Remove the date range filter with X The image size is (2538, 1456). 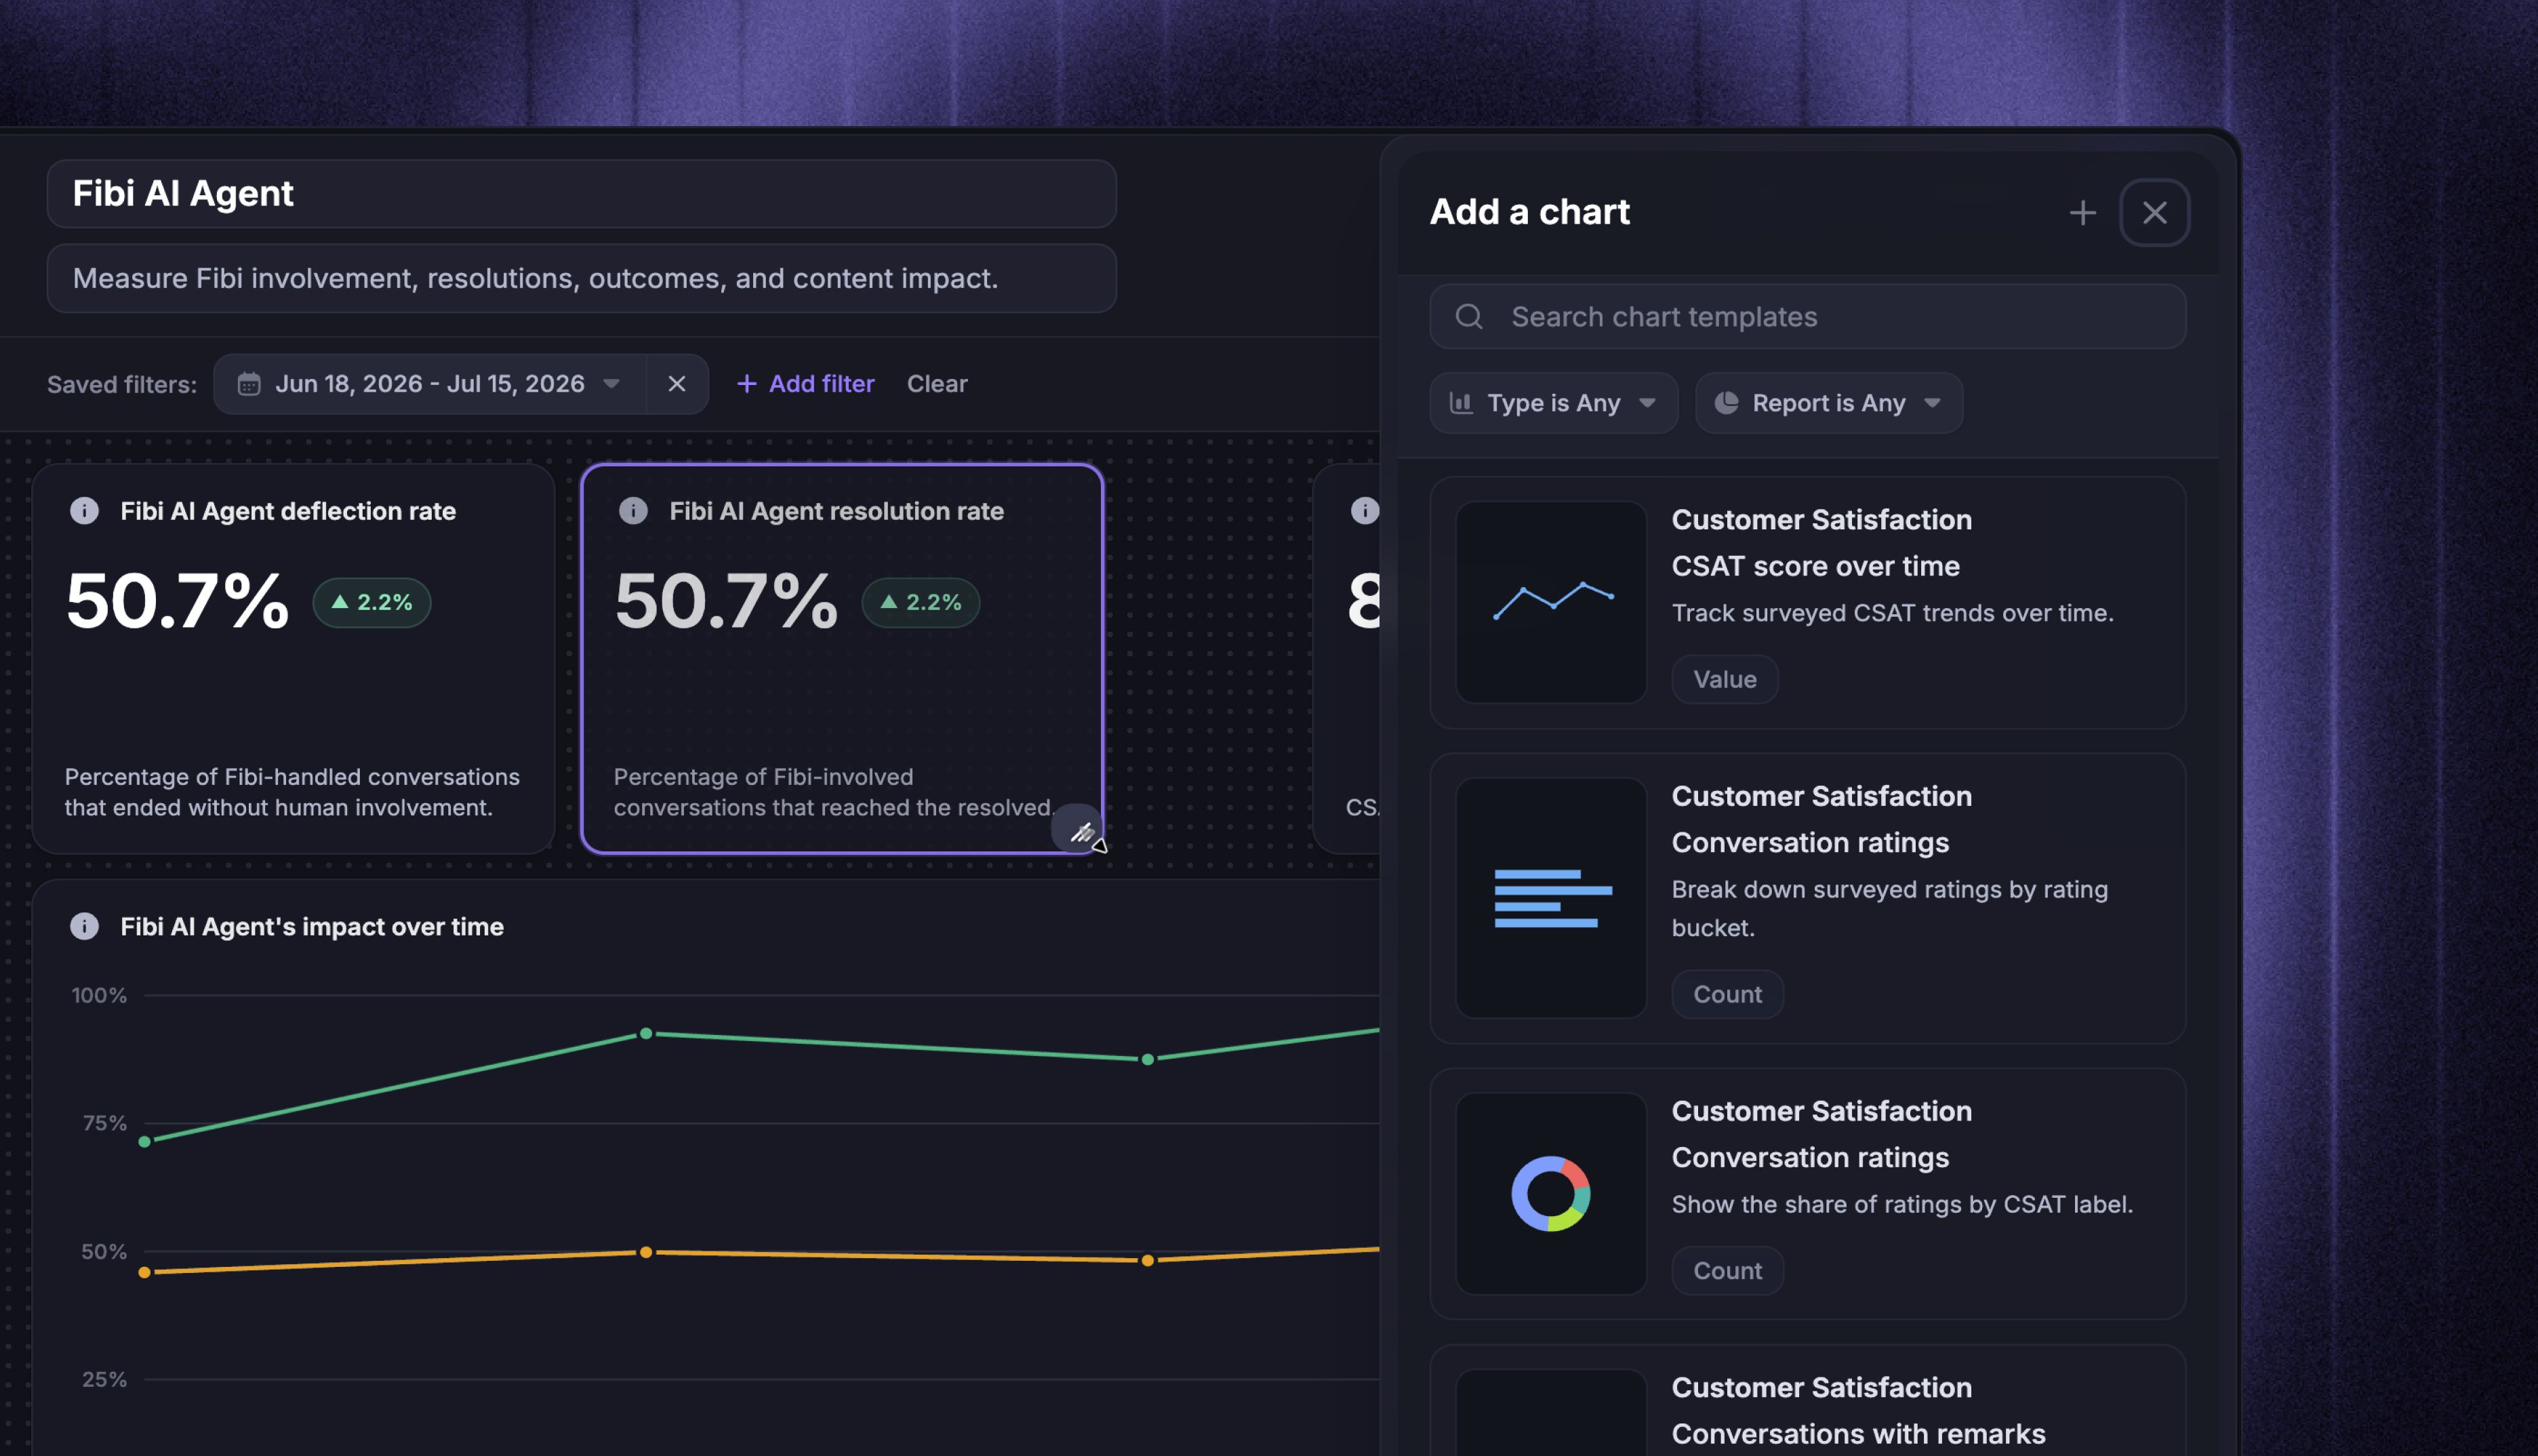tap(677, 384)
